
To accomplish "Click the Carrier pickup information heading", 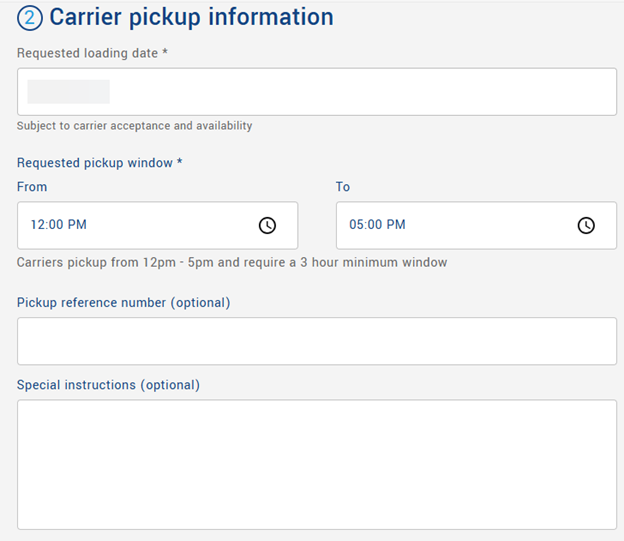I will tap(191, 17).
